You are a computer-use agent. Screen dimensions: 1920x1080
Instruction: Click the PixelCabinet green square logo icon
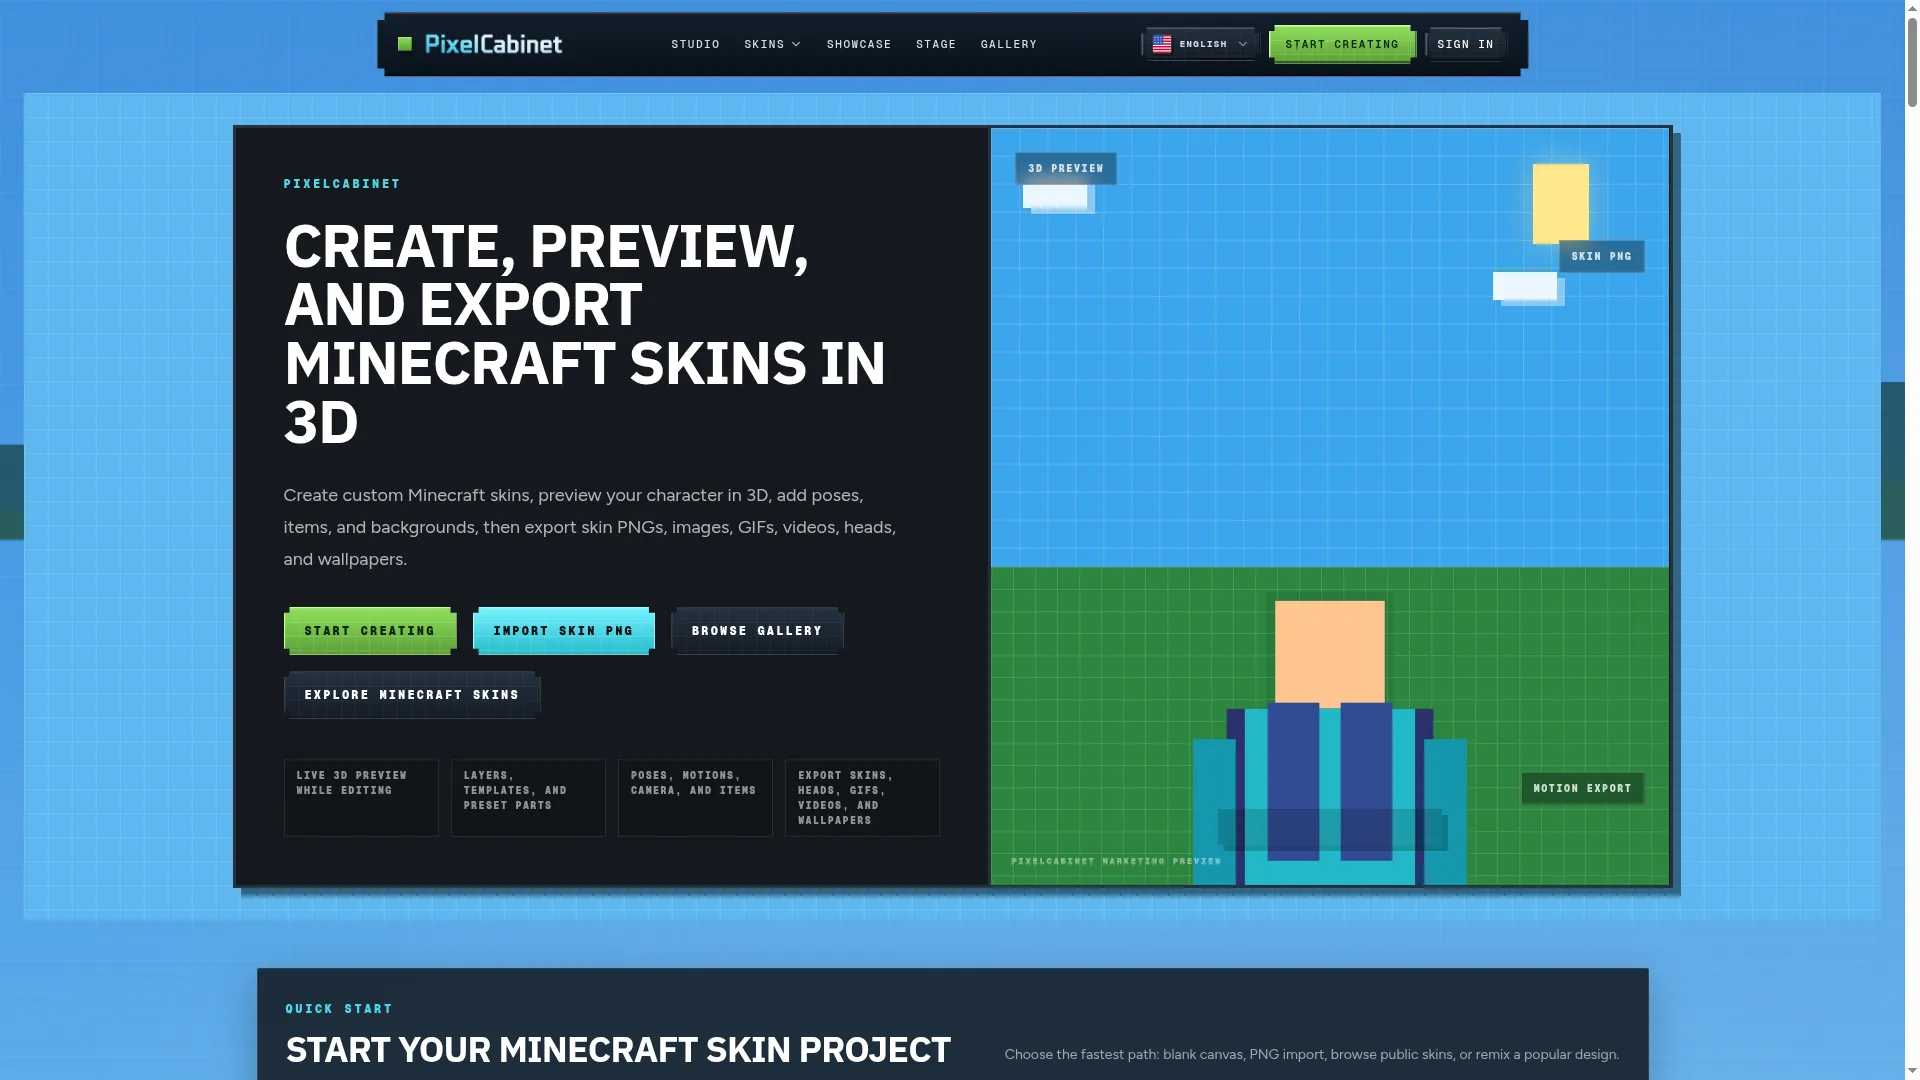(x=405, y=44)
